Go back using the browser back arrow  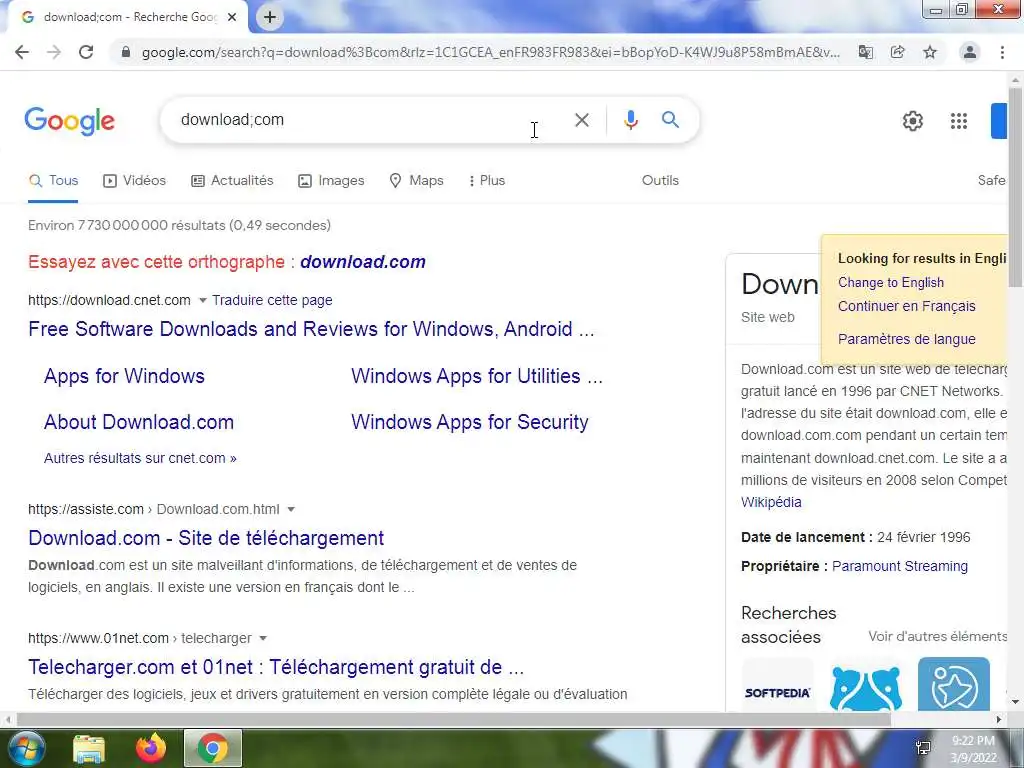point(22,52)
